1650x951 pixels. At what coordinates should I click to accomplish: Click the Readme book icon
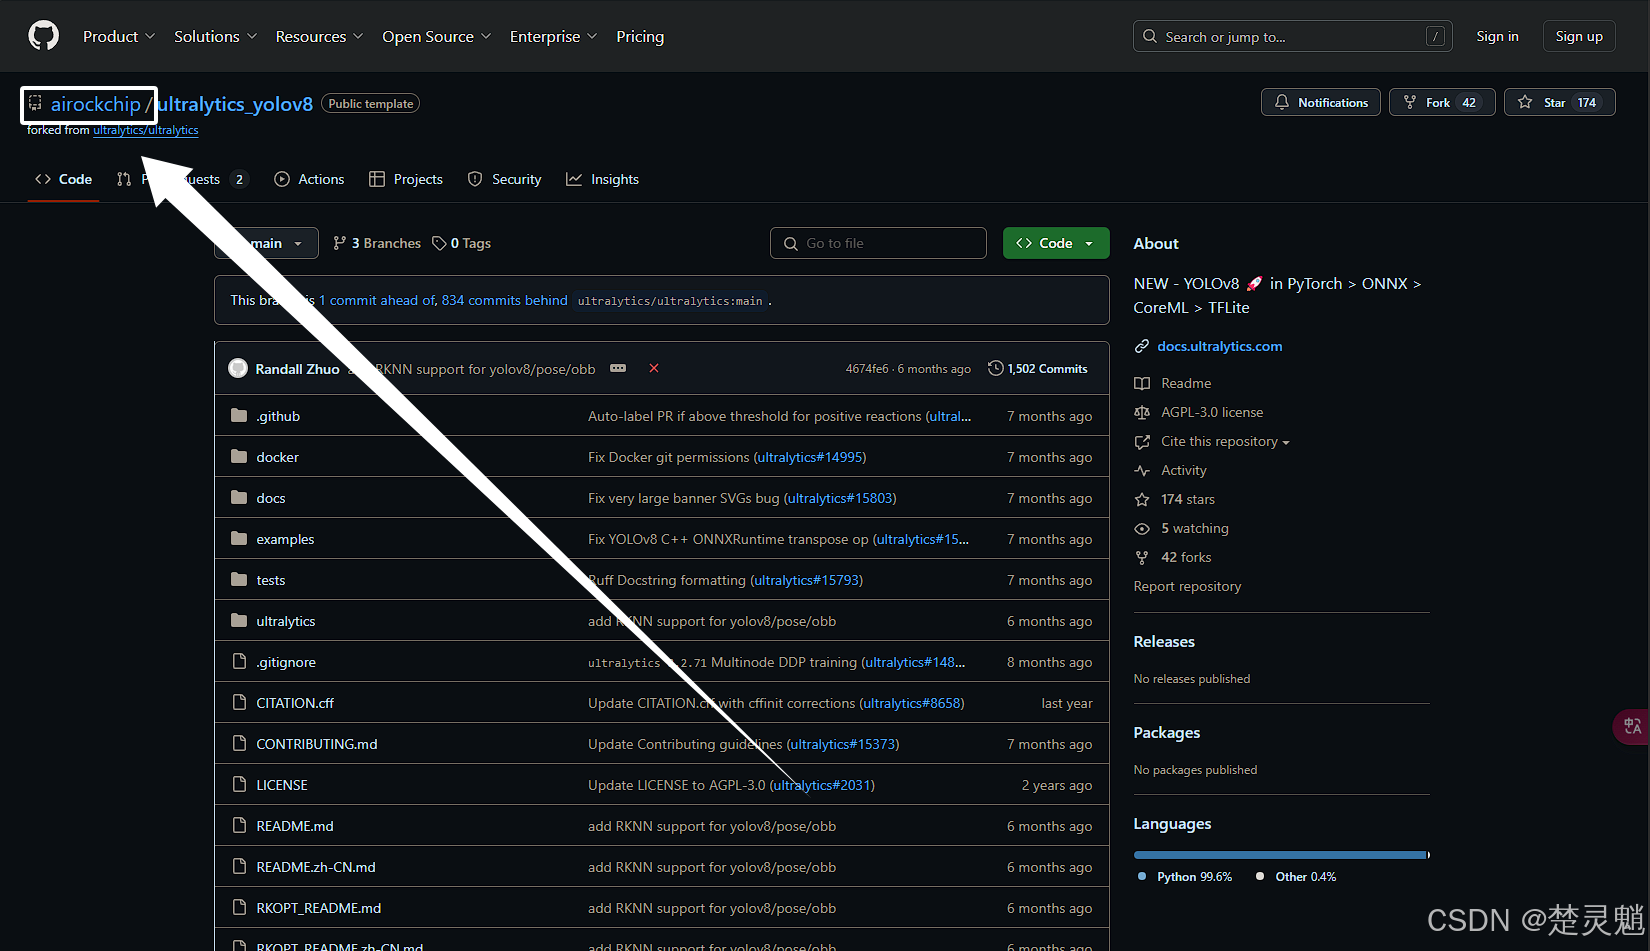pyautogui.click(x=1142, y=383)
